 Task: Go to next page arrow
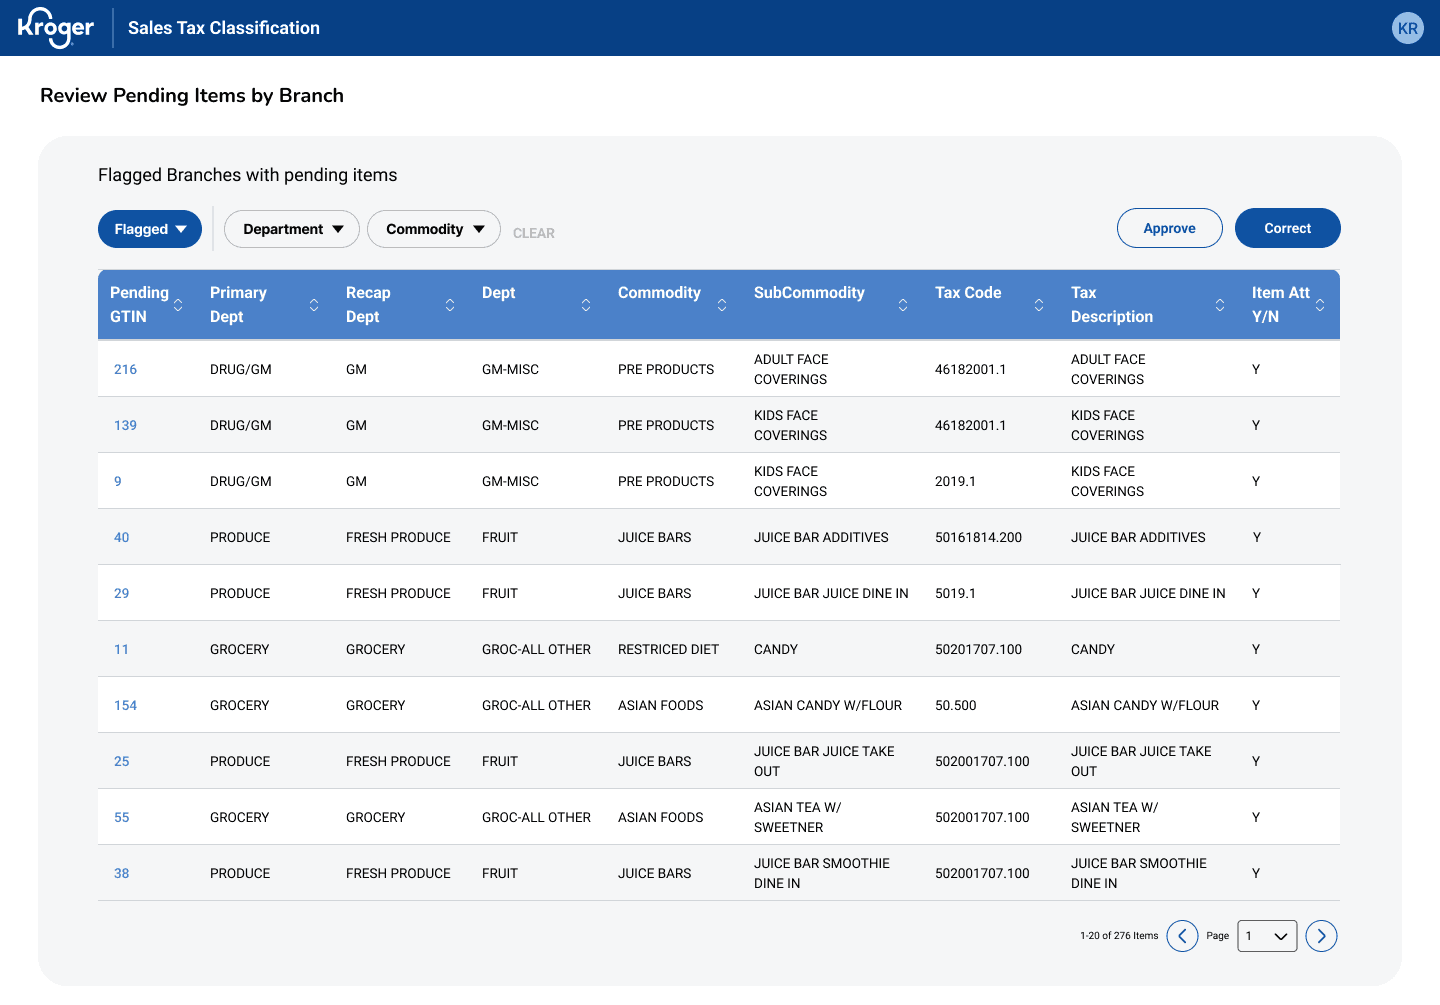(1321, 936)
